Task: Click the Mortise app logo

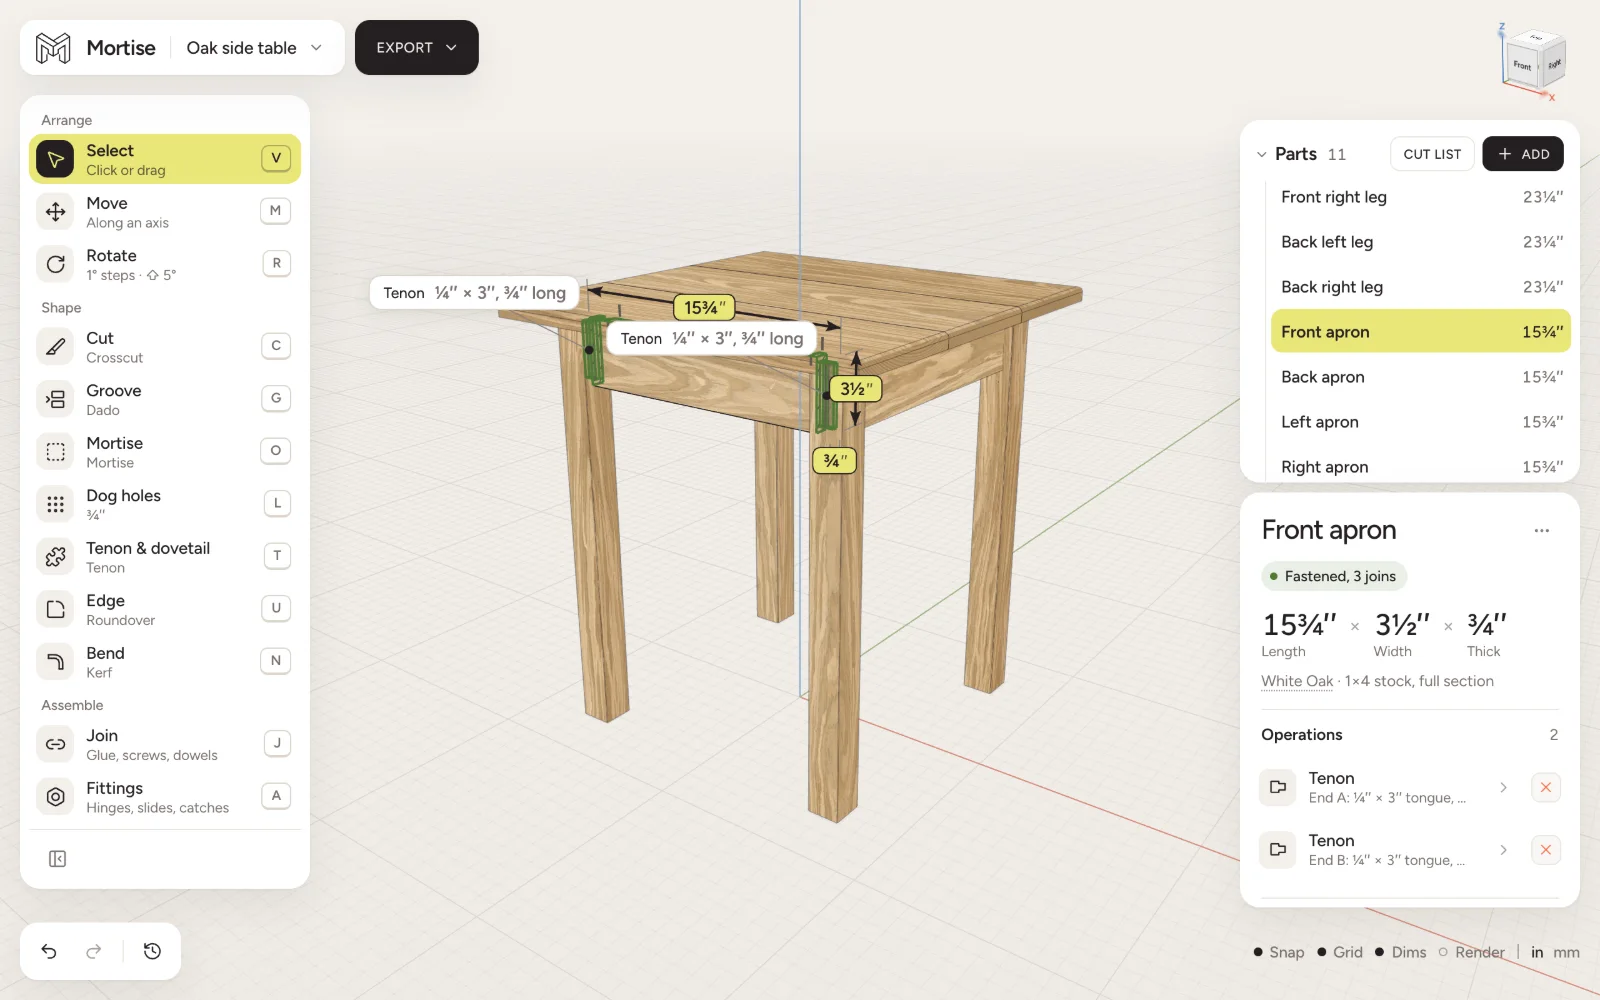Action: point(53,48)
